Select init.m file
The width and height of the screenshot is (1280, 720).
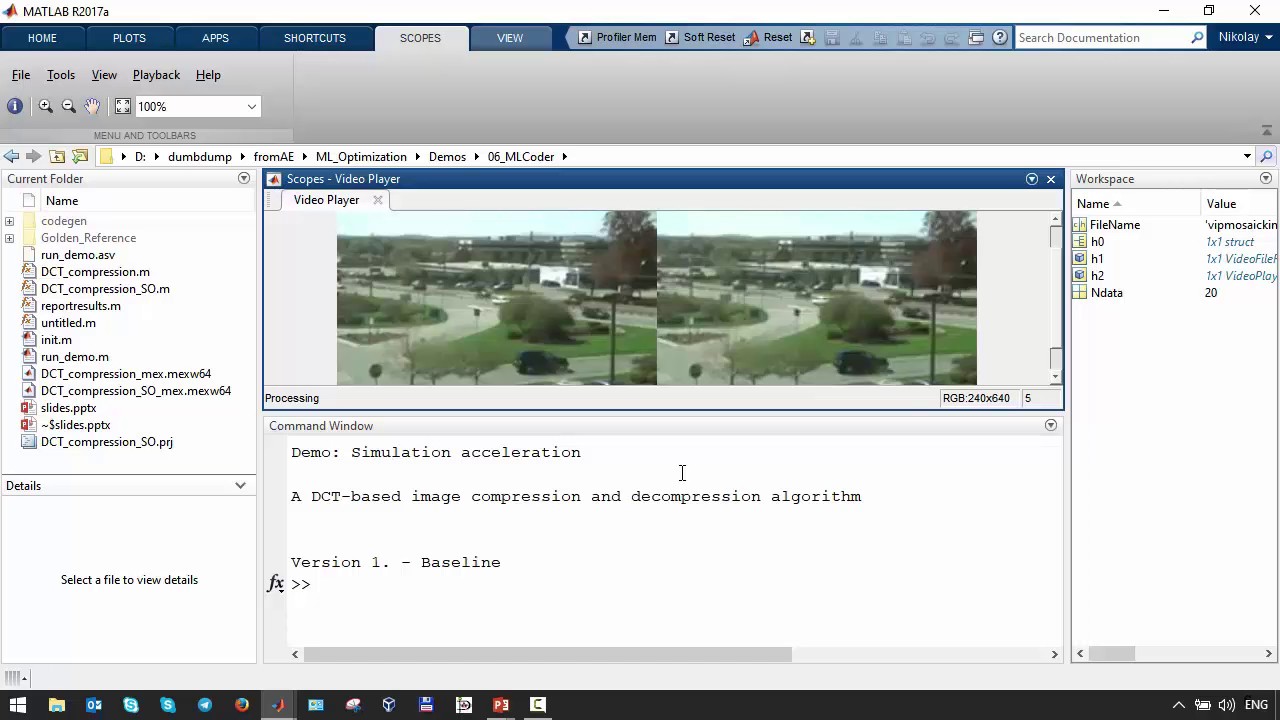click(56, 340)
